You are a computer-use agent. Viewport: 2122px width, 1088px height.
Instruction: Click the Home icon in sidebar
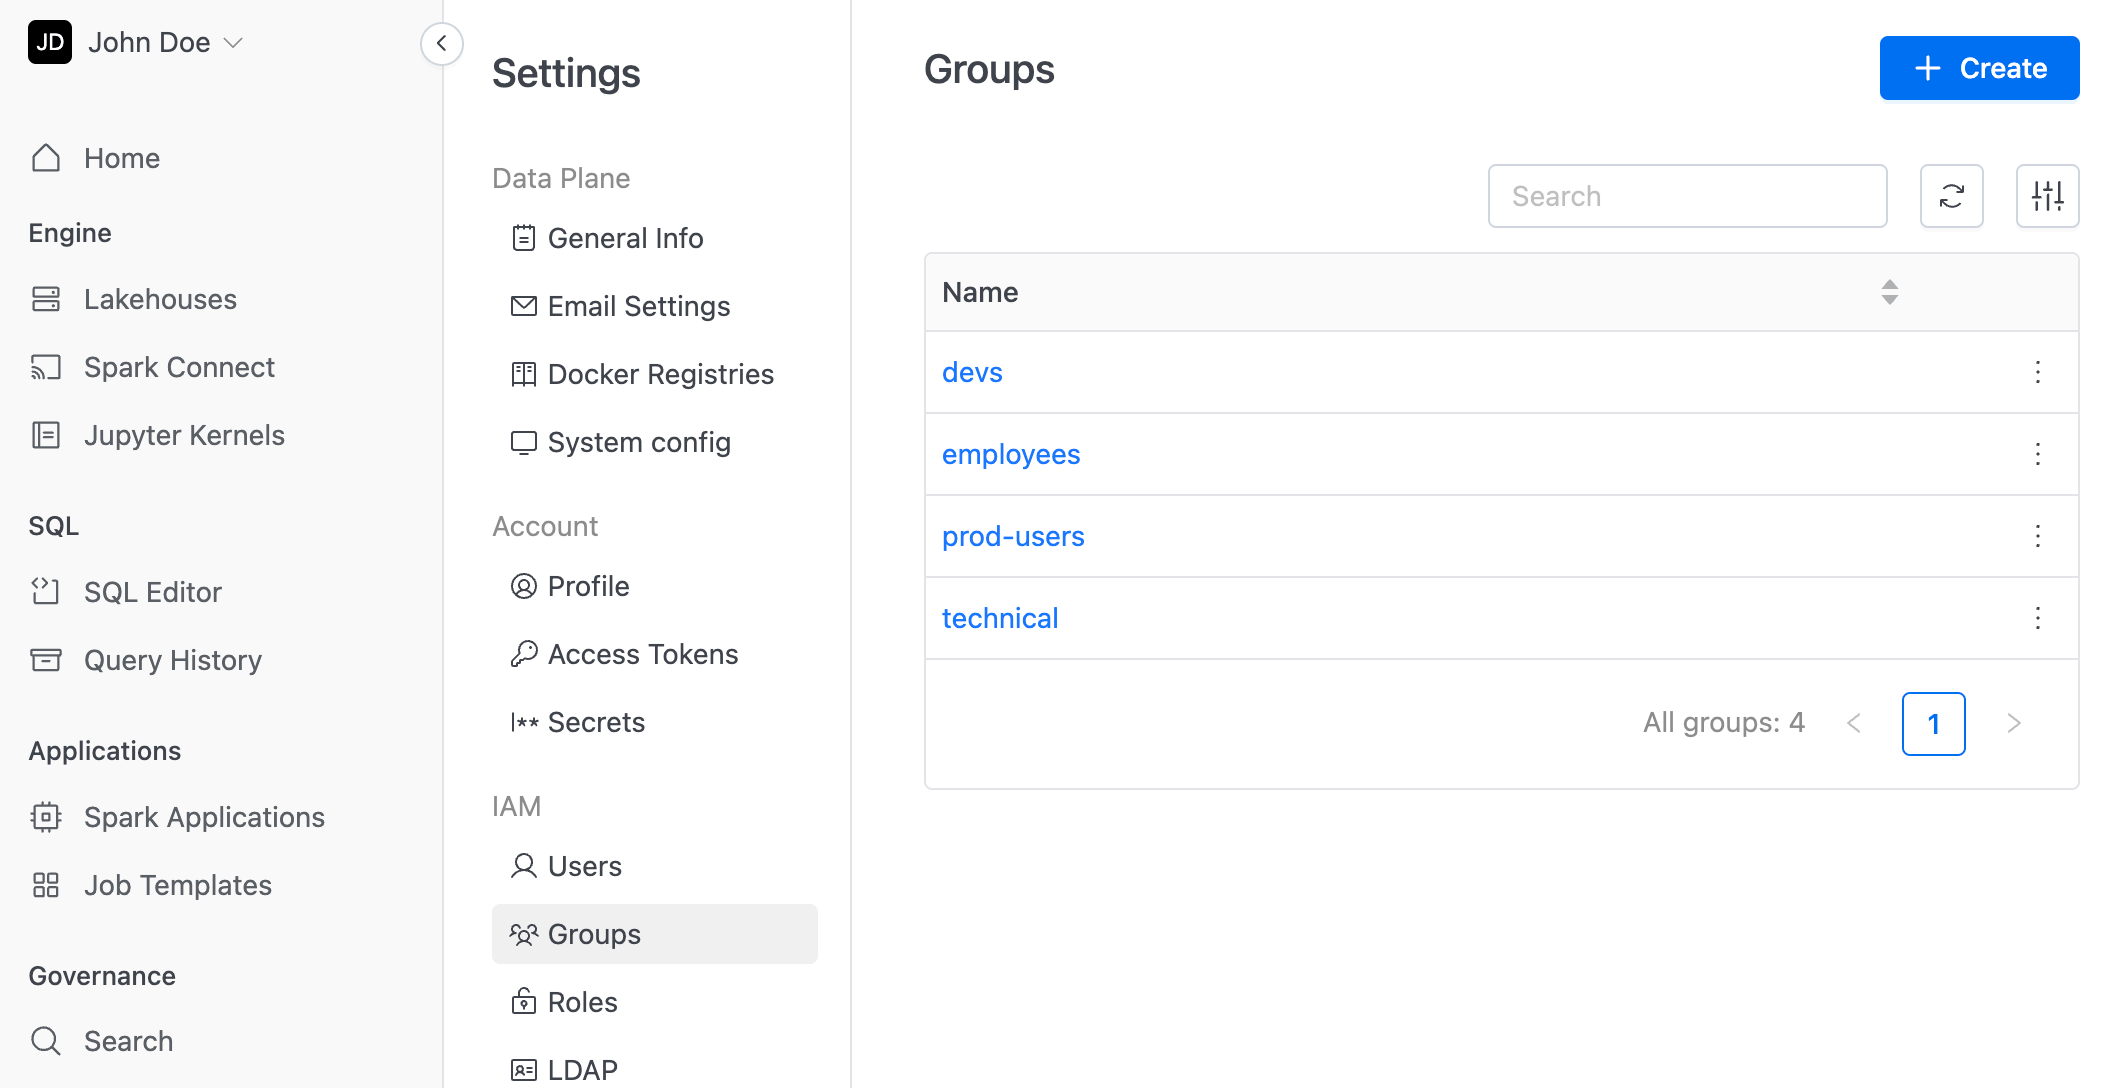click(x=46, y=158)
